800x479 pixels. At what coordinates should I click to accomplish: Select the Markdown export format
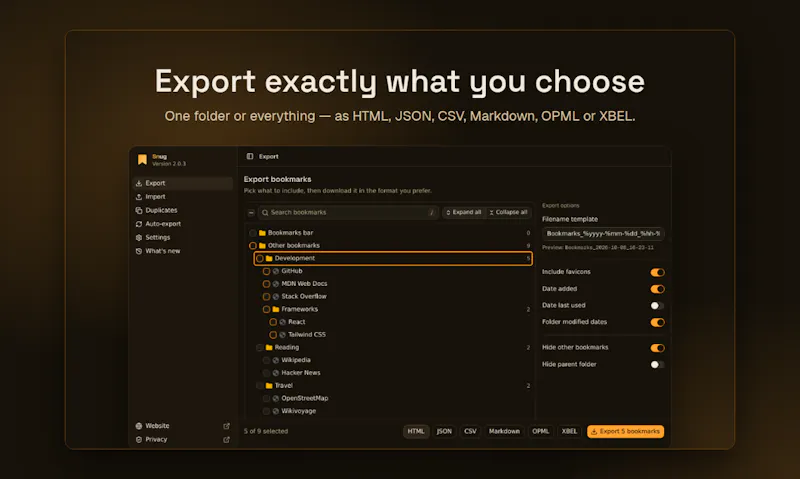point(504,432)
